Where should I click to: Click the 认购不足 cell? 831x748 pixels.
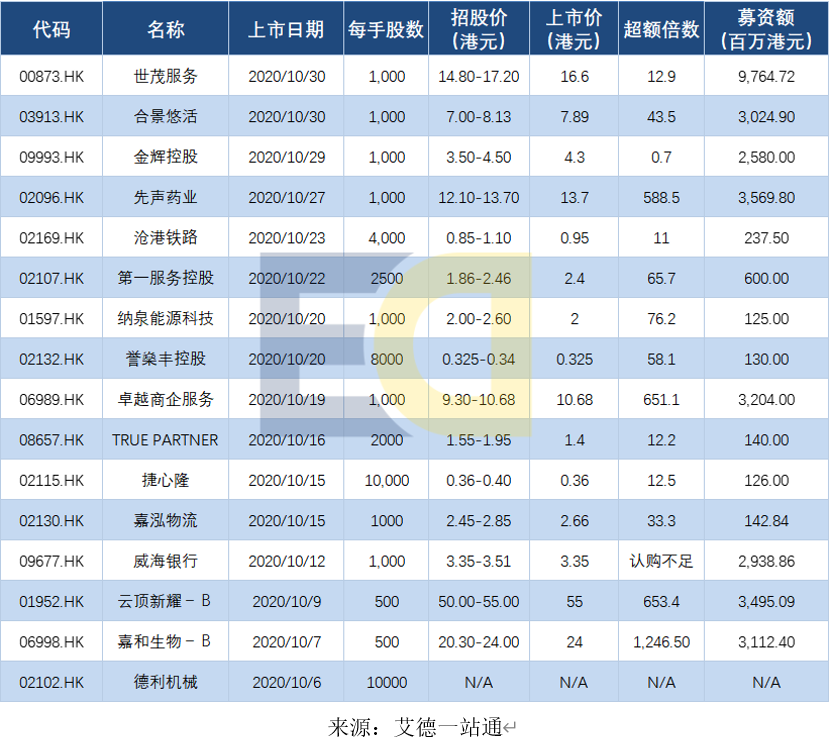[661, 561]
